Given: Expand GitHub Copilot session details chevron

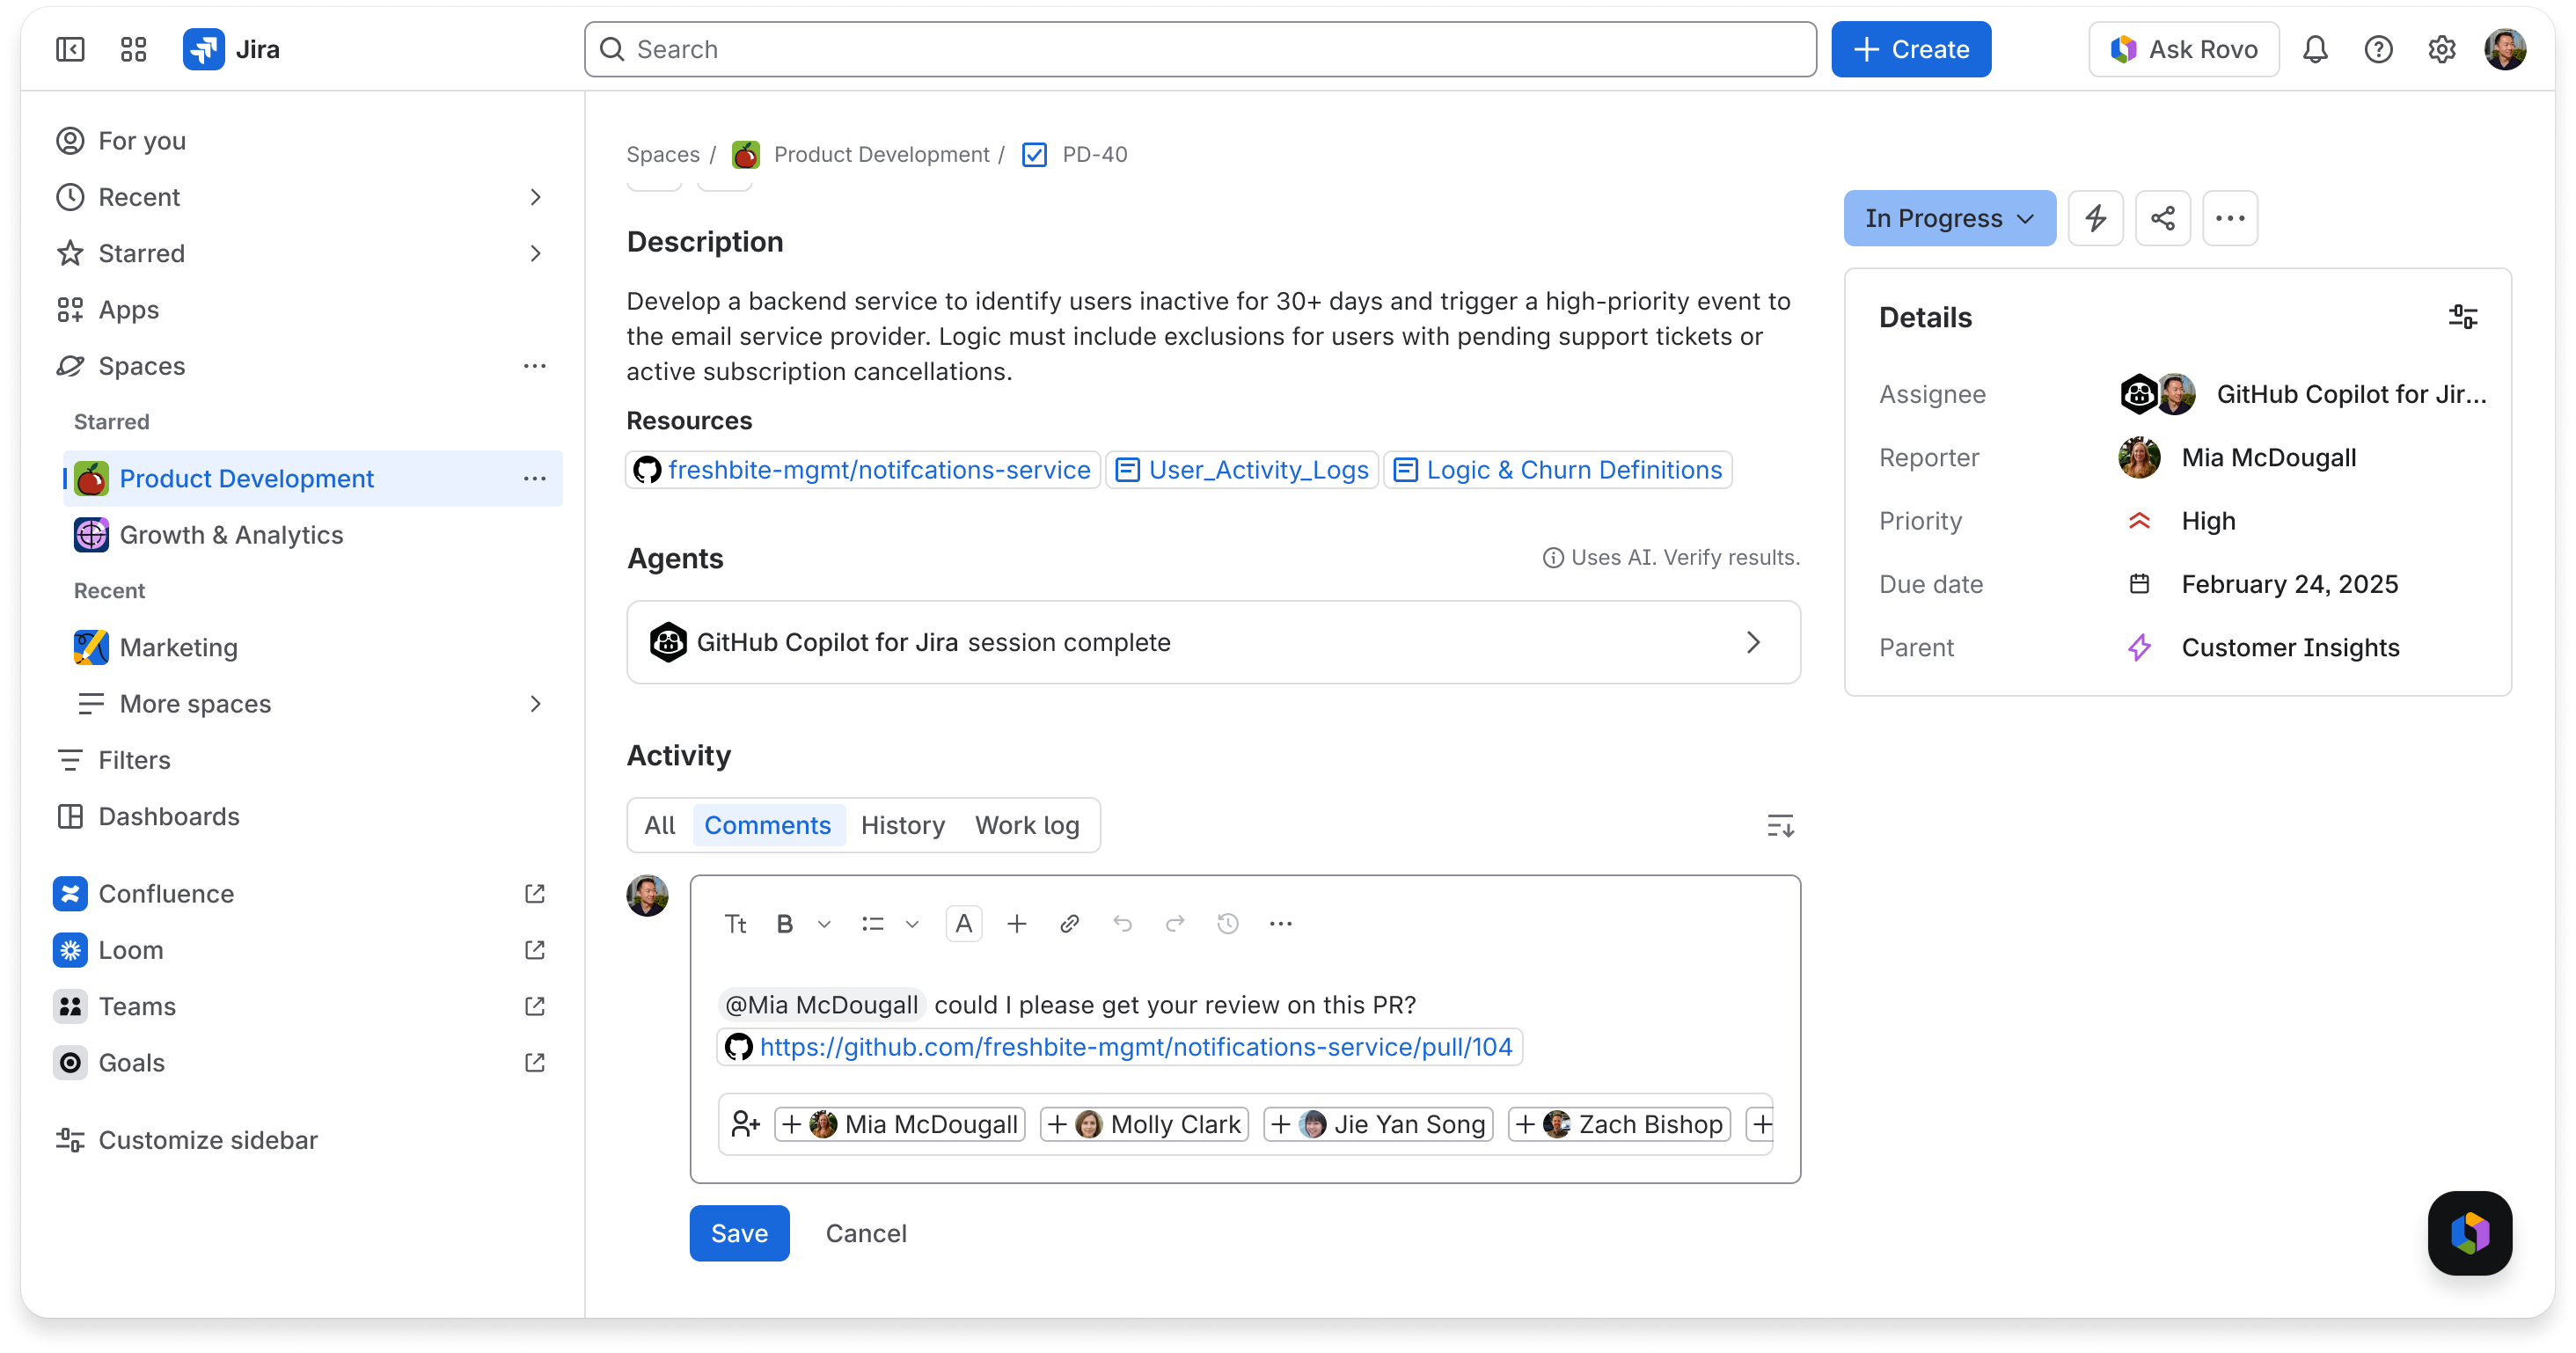Looking at the screenshot, I should [1753, 642].
